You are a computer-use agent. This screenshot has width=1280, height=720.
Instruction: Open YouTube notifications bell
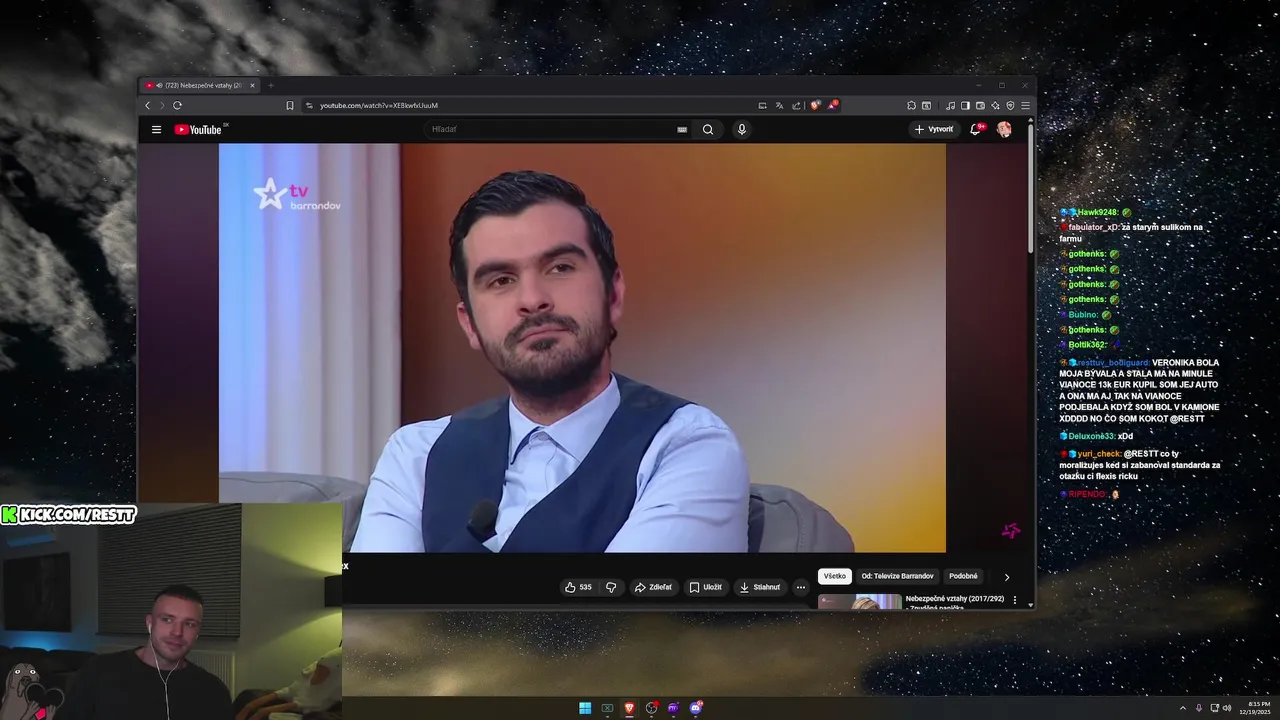[976, 129]
